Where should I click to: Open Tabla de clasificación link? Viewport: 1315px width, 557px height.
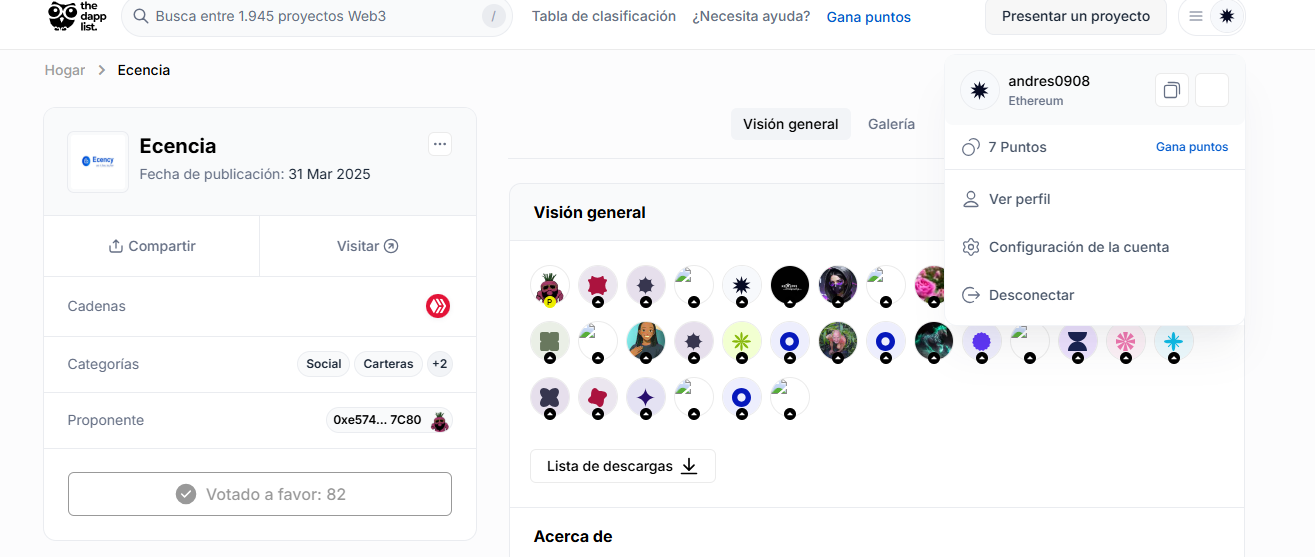pos(604,16)
